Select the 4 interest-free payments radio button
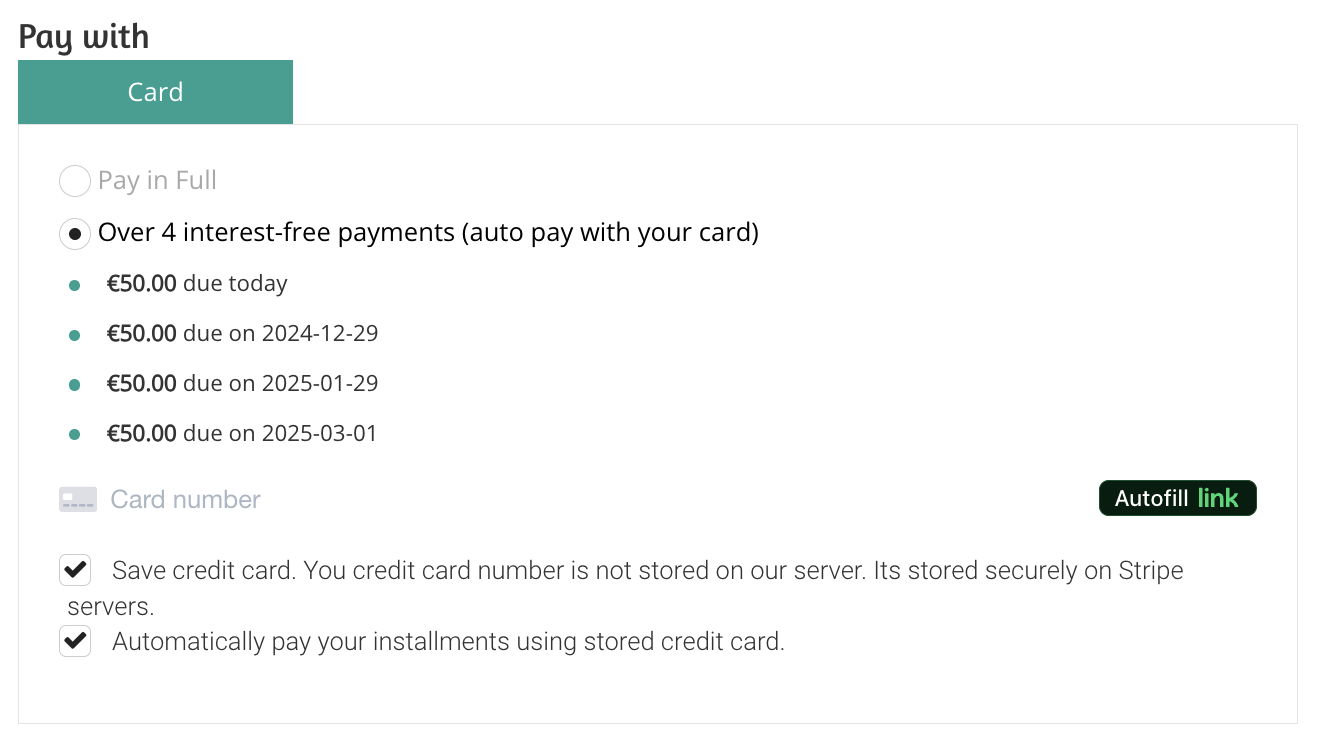Image resolution: width=1320 pixels, height=744 pixels. (x=75, y=234)
